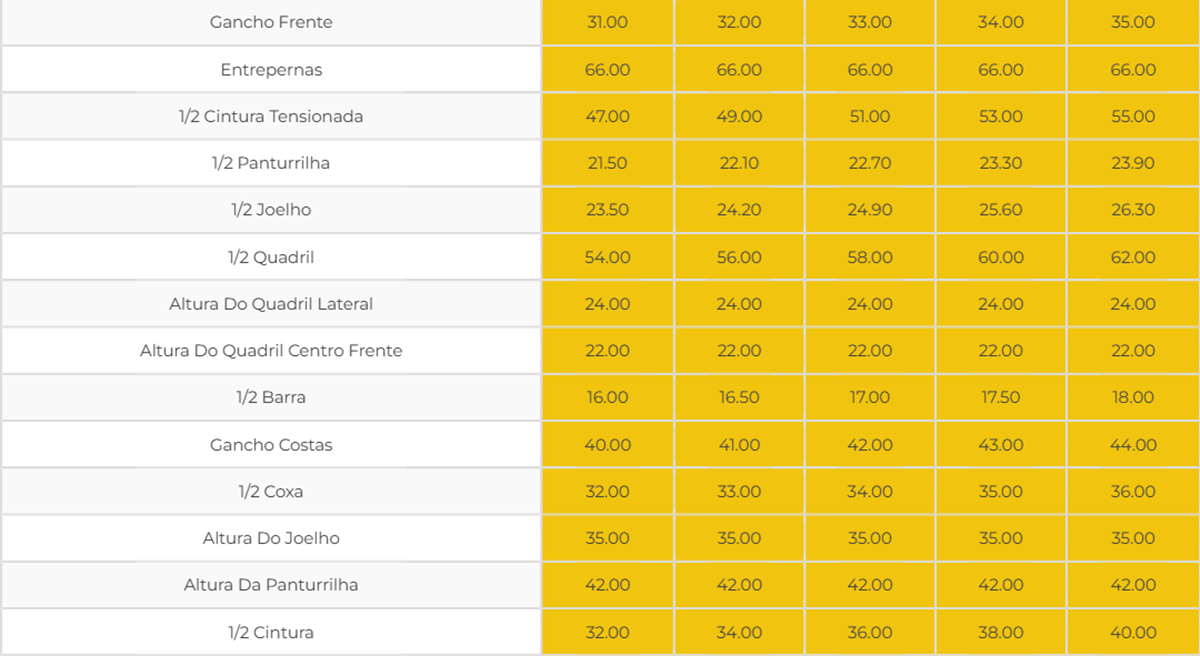Select the 58.00 value in 1/2 Quadril row
Image resolution: width=1200 pixels, height=656 pixels.
click(x=869, y=257)
